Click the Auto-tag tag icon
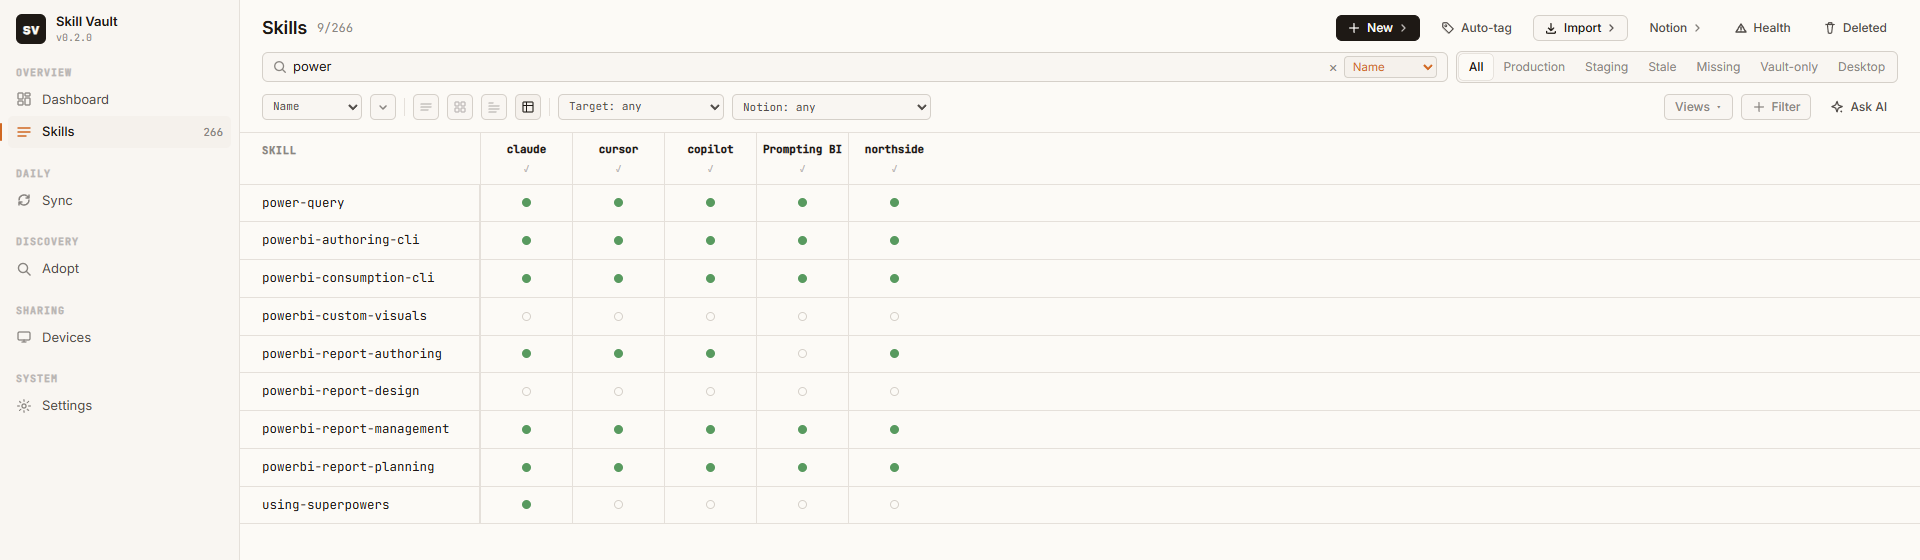 (1448, 28)
